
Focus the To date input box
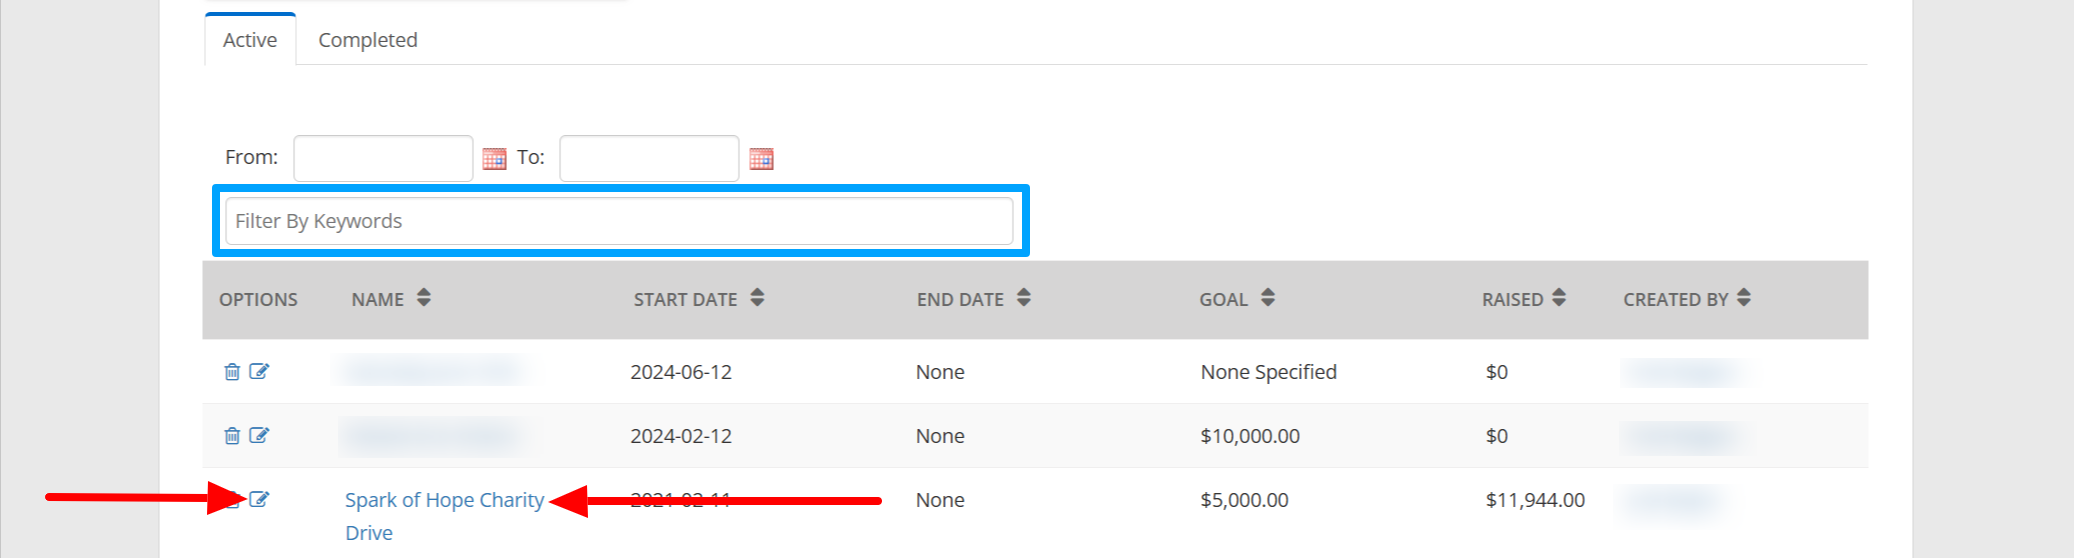pos(649,158)
